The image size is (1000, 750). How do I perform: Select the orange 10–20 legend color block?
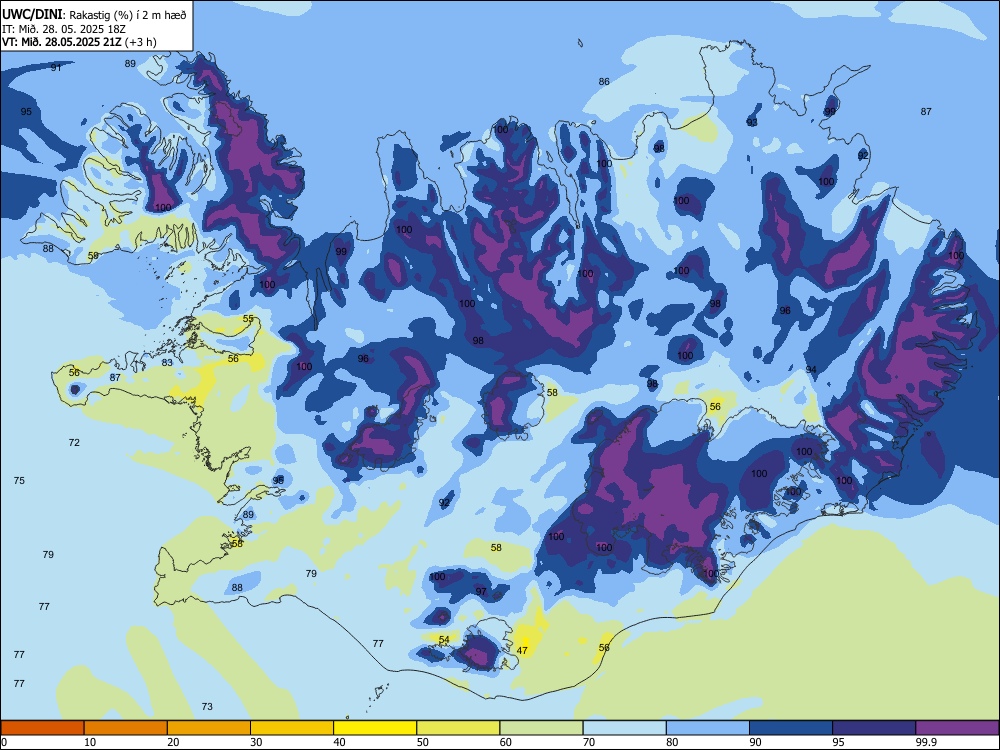126,728
